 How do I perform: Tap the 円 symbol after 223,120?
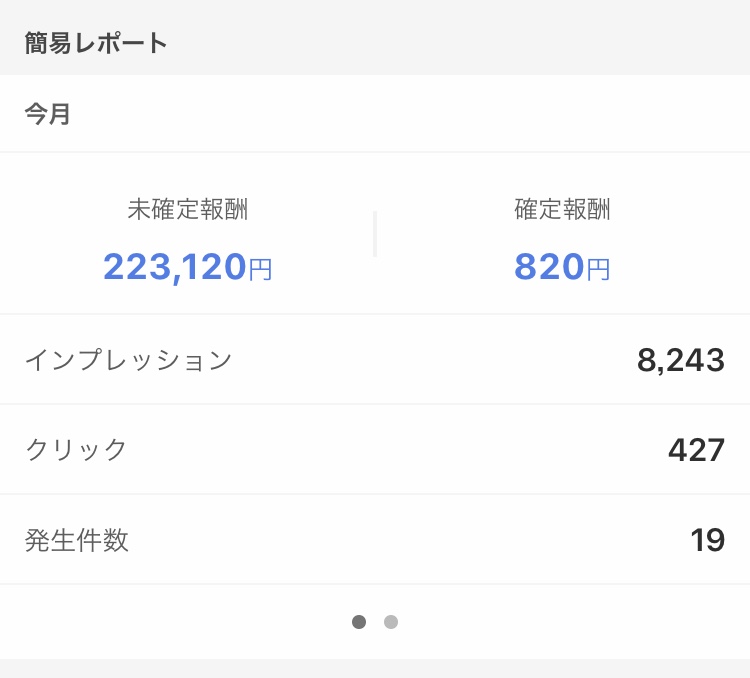[x=260, y=269]
